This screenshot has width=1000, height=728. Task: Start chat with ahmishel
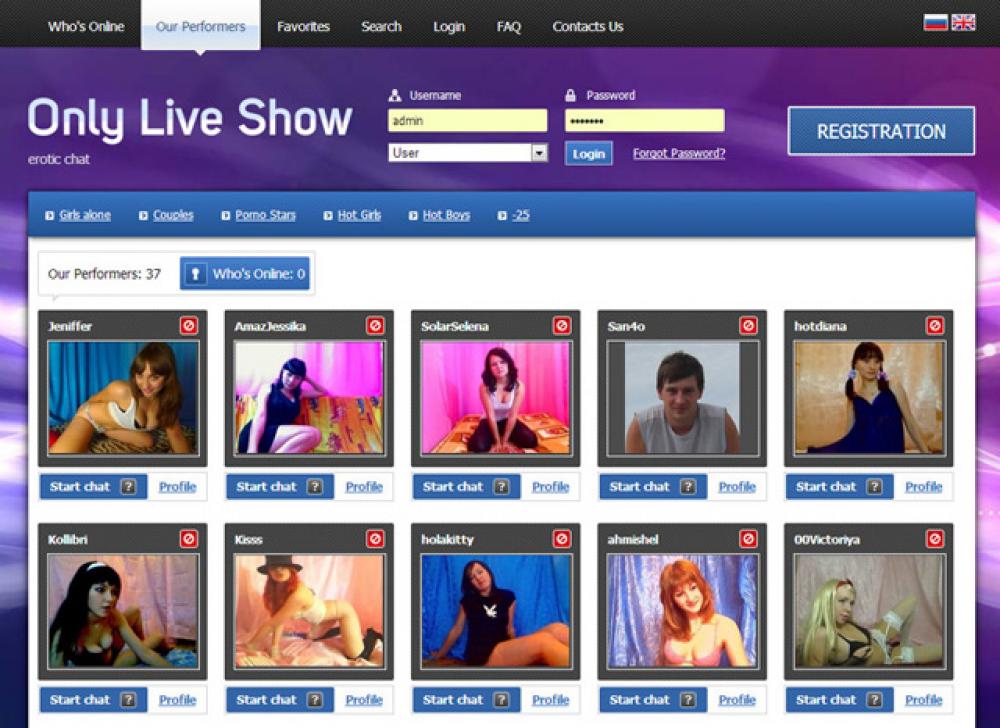640,700
